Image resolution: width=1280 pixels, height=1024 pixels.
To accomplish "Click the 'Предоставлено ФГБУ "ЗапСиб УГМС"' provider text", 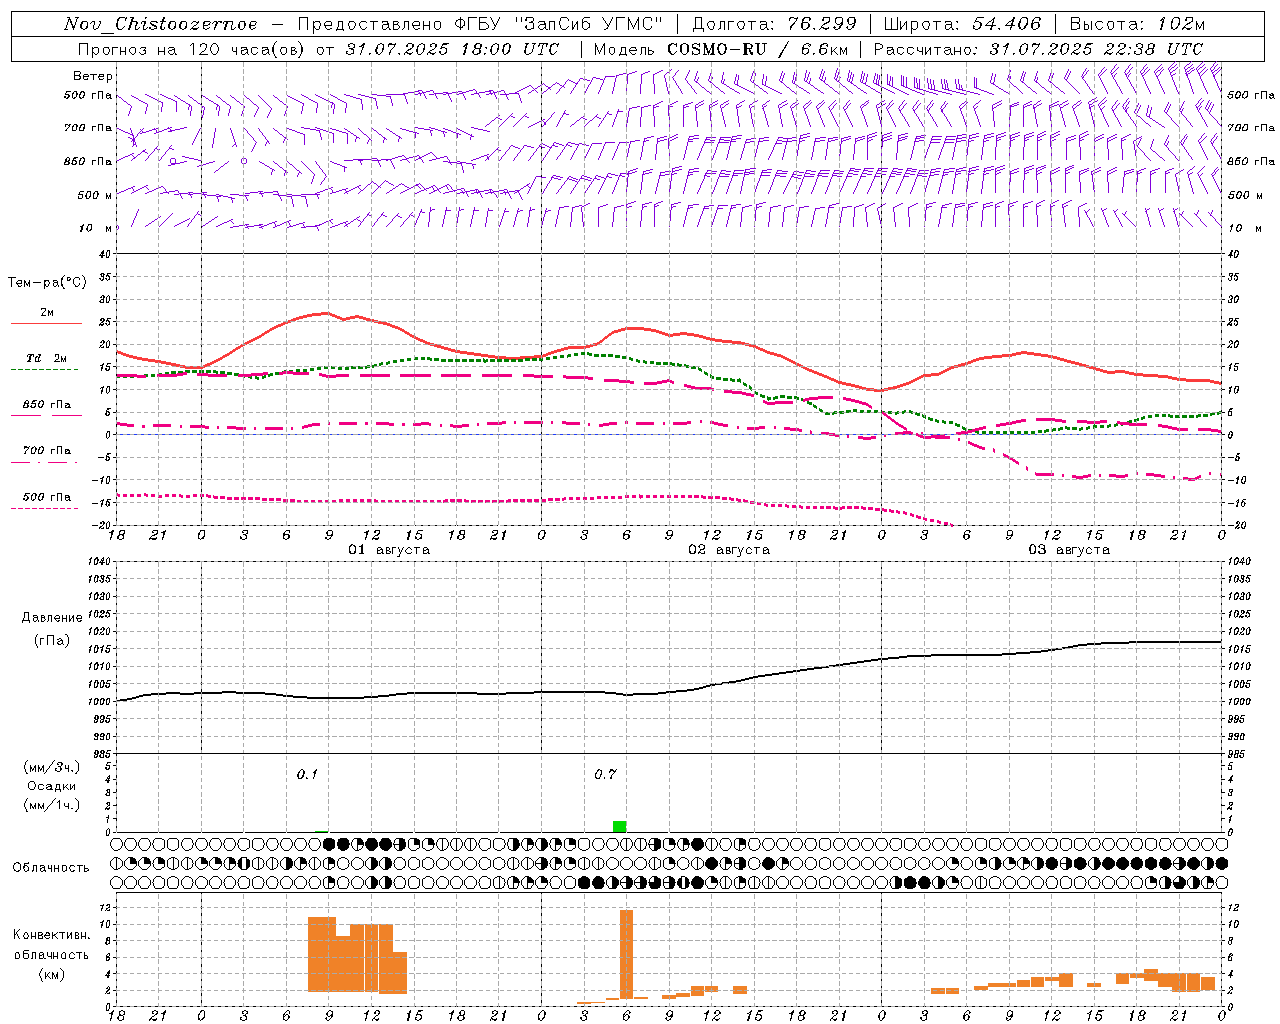I will [480, 24].
